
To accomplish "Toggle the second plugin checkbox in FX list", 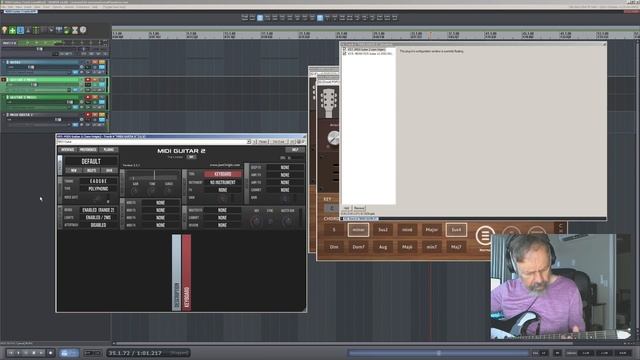I will pos(344,53).
